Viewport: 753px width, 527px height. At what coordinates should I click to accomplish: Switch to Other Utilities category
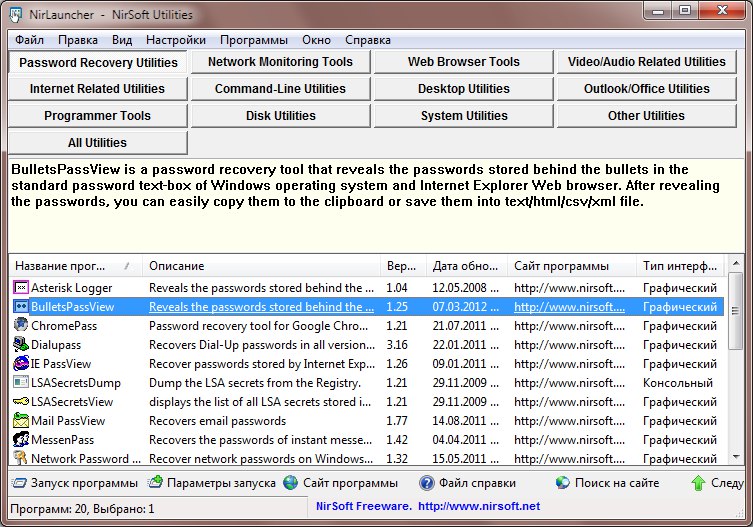pos(646,116)
